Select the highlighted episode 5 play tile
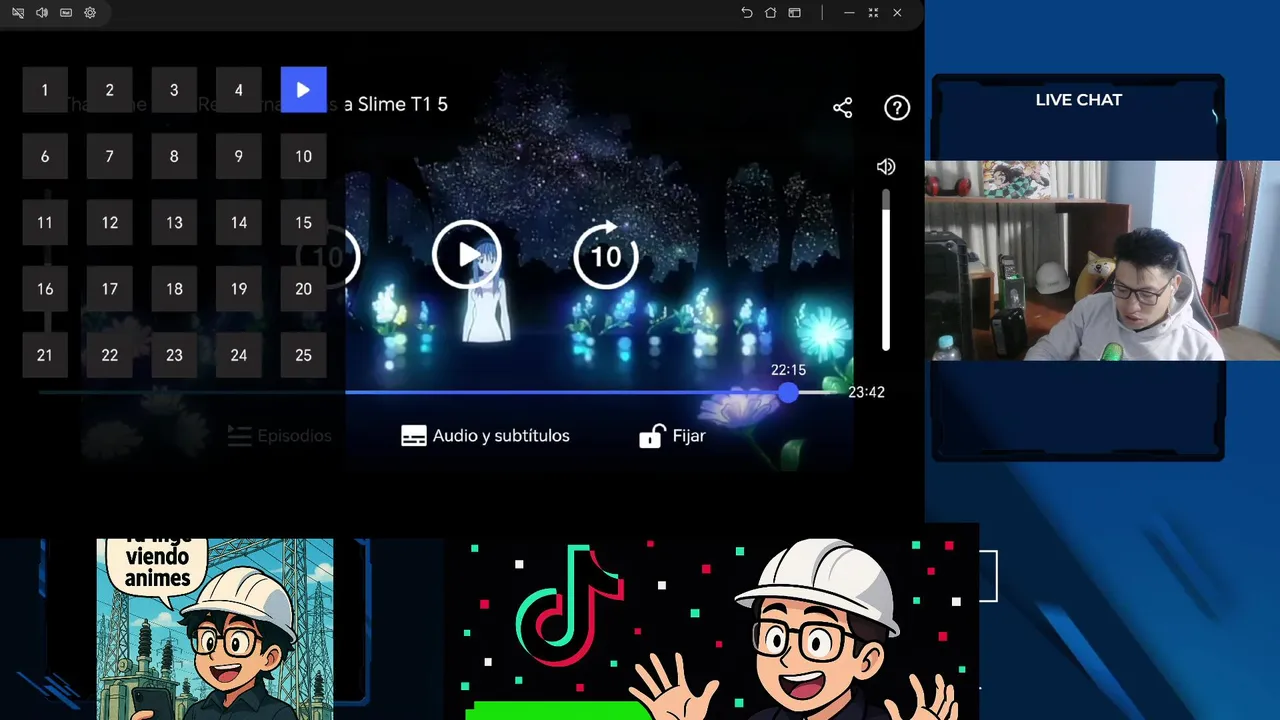The height and width of the screenshot is (720, 1280). click(303, 90)
